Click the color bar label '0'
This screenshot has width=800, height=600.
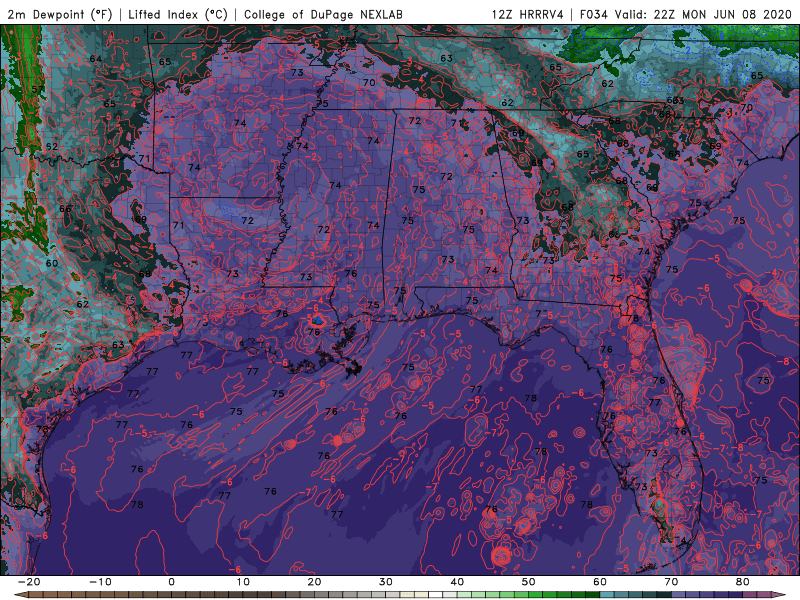point(171,582)
